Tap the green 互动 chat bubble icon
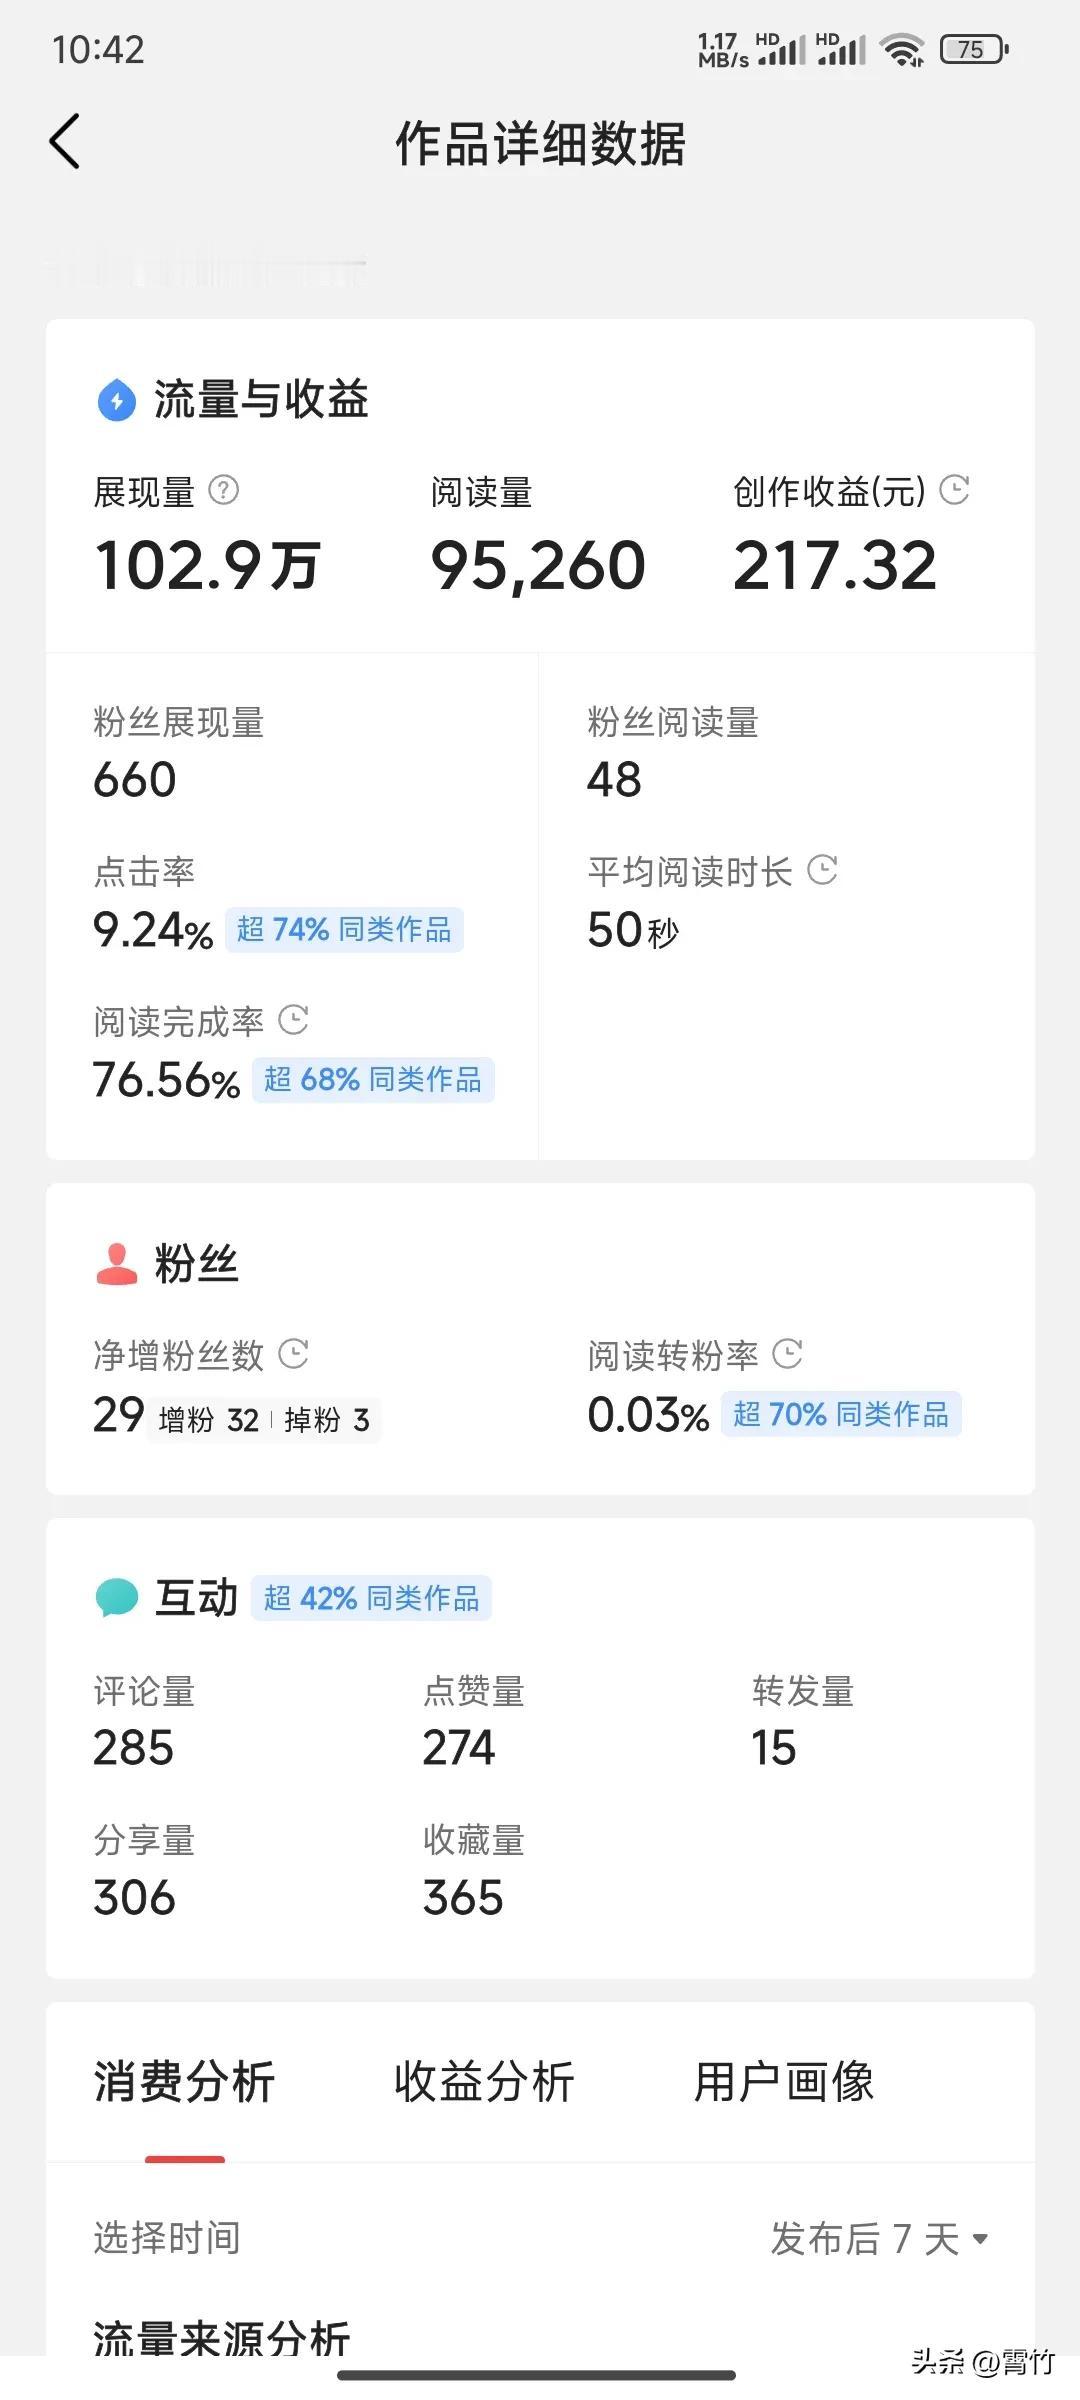Screen dimensions: 1080x2400 (116, 1597)
